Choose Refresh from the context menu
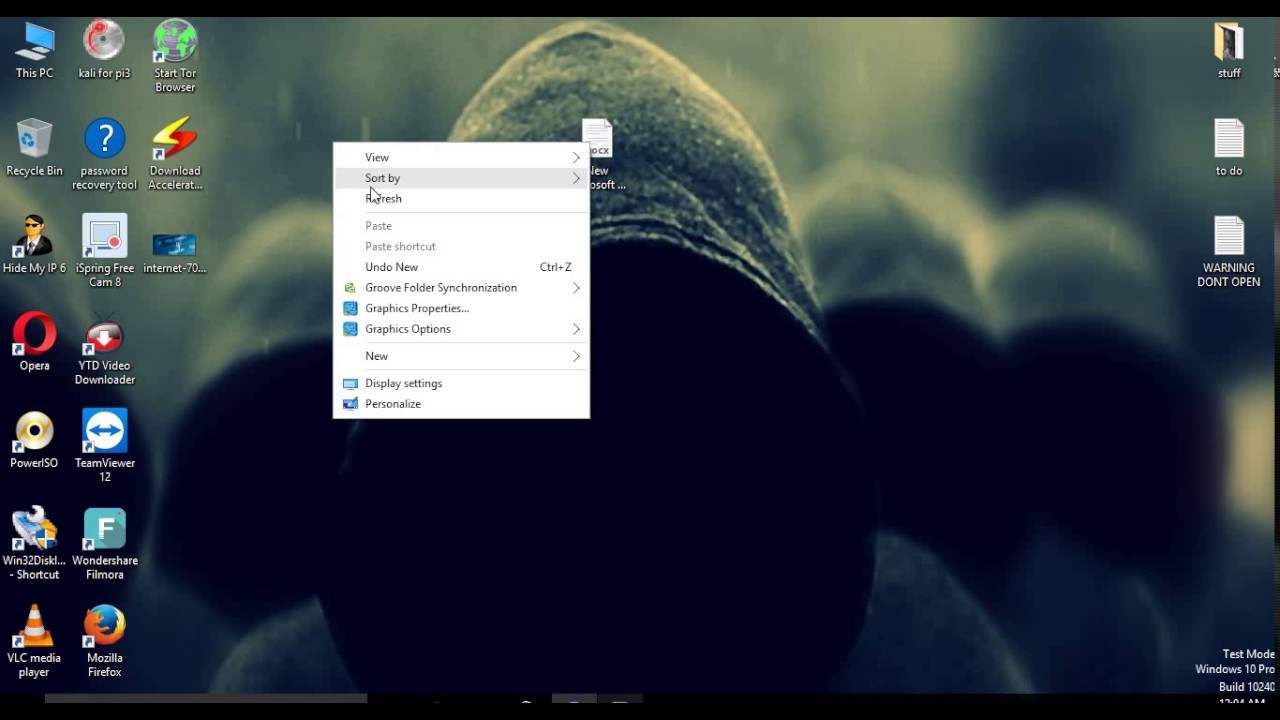The image size is (1280, 720). click(x=461, y=198)
